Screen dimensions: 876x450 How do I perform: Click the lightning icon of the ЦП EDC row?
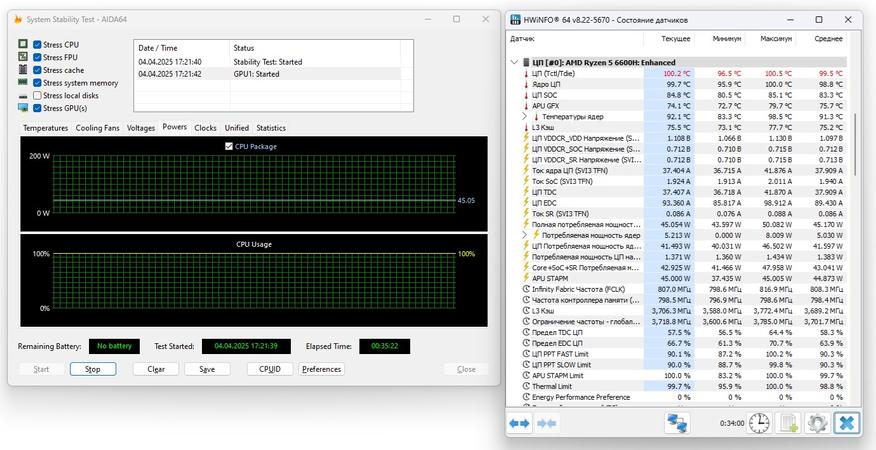point(526,202)
